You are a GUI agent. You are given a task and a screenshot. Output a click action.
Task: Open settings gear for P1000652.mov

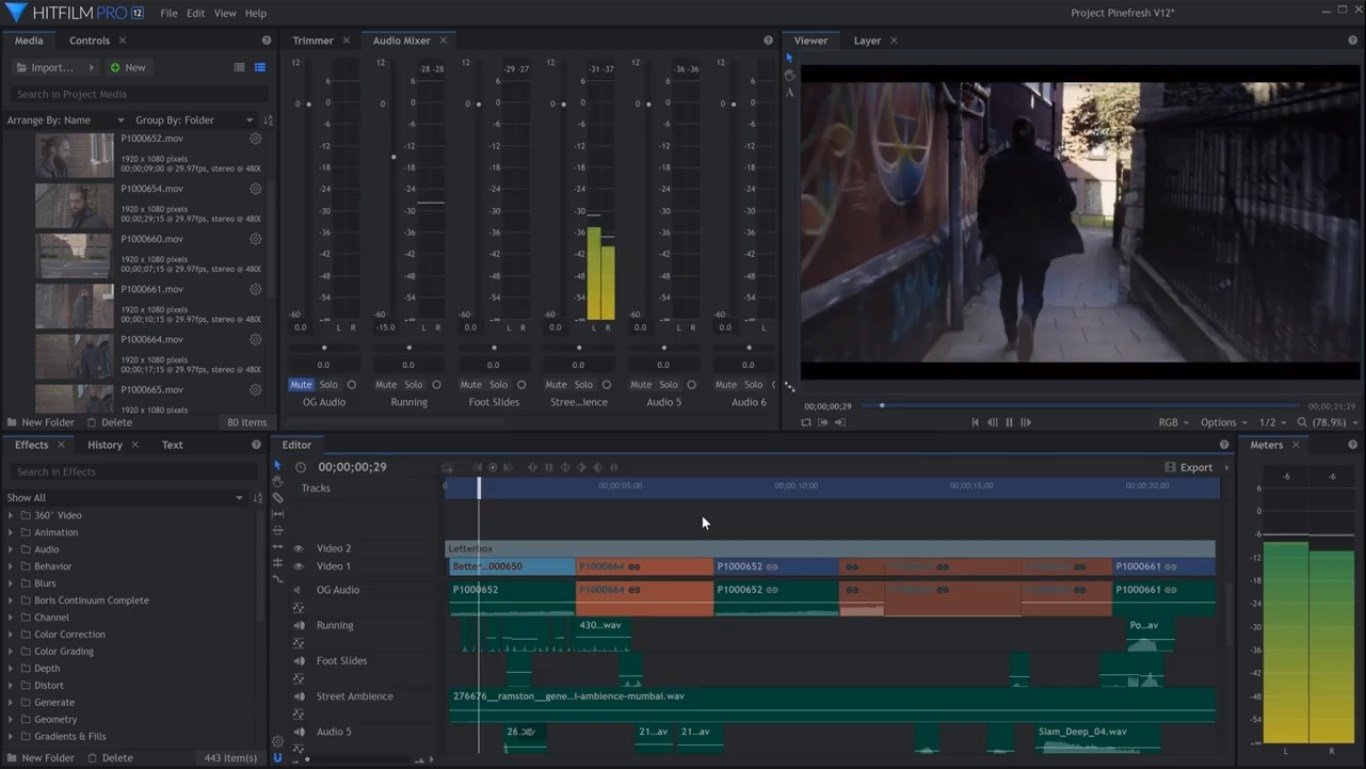[255, 139]
